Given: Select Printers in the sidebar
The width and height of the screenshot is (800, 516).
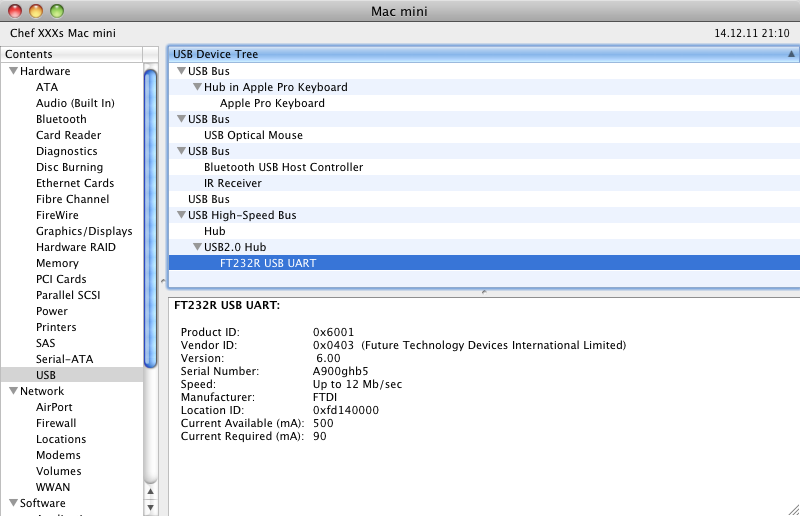Looking at the screenshot, I should tap(56, 327).
